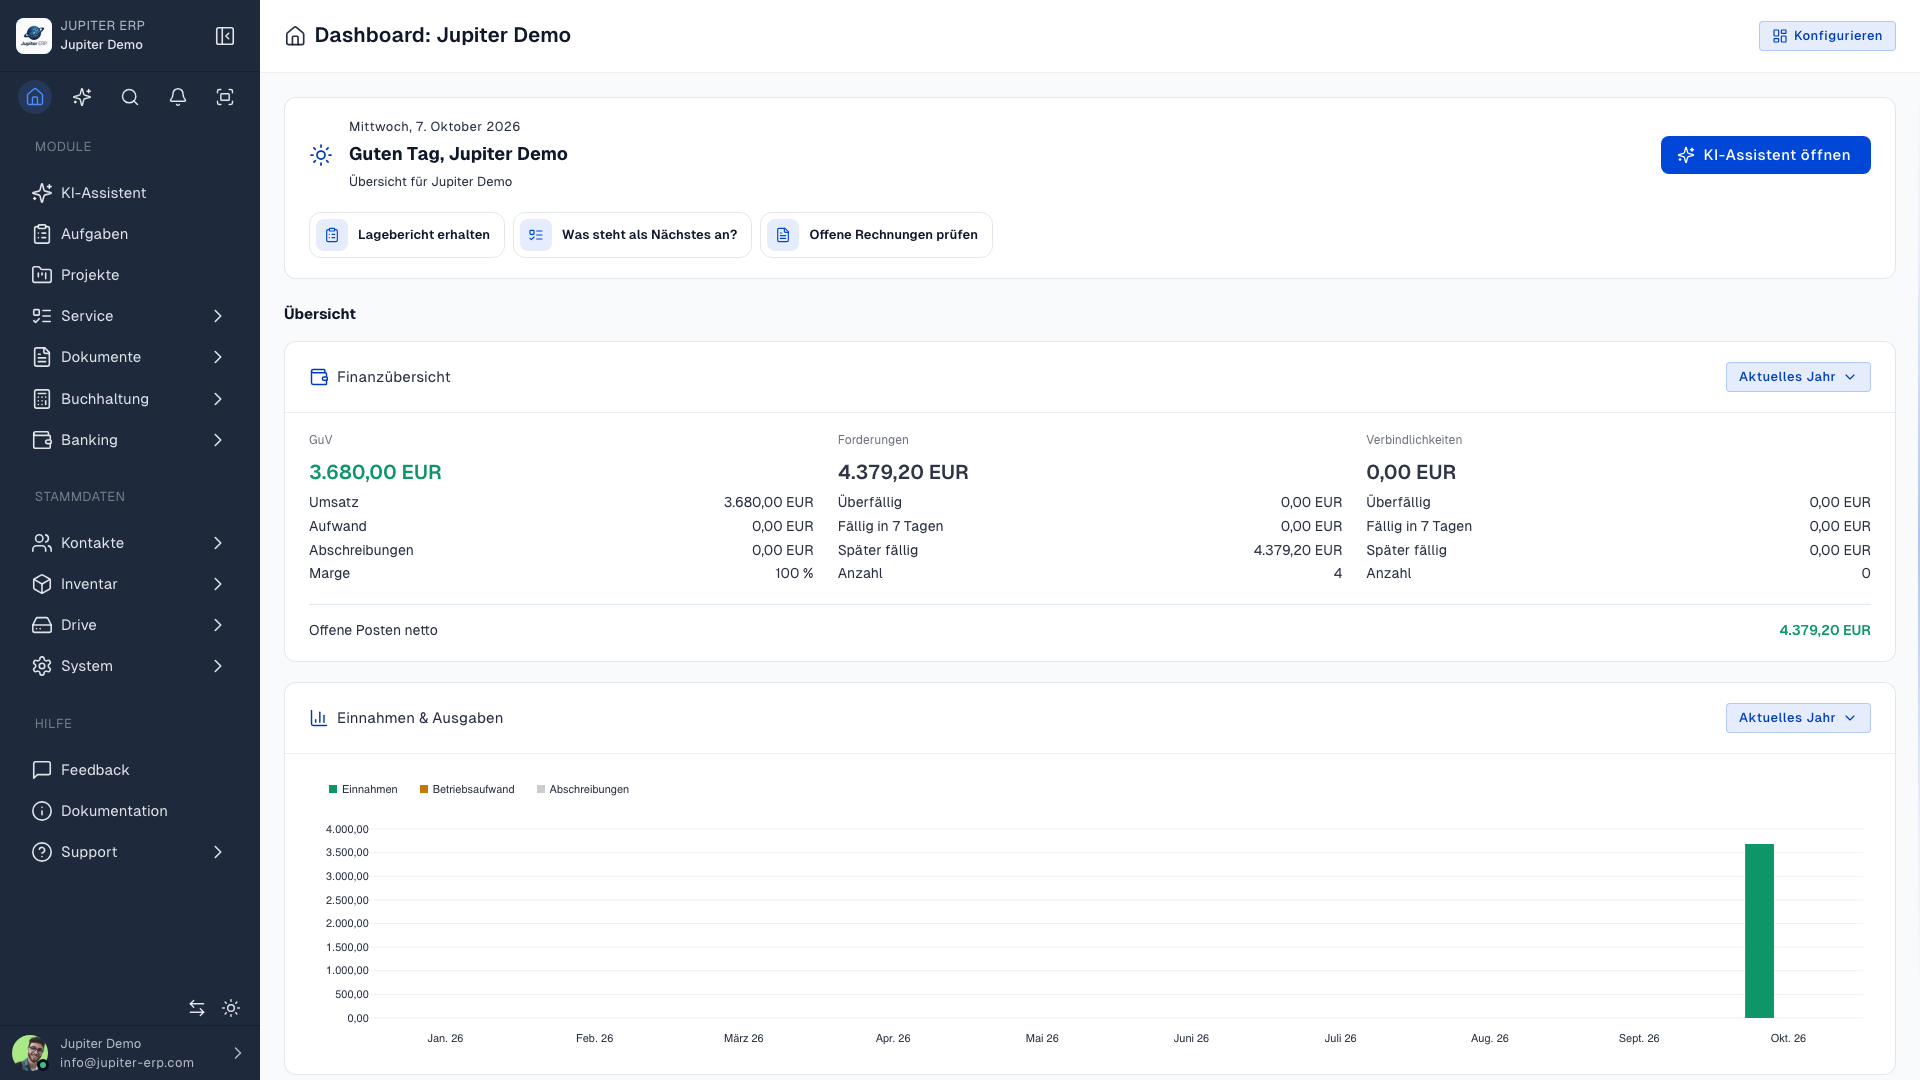Image resolution: width=1920 pixels, height=1080 pixels.
Task: Open the scan icon in the sidebar toolbar
Action: [225, 97]
